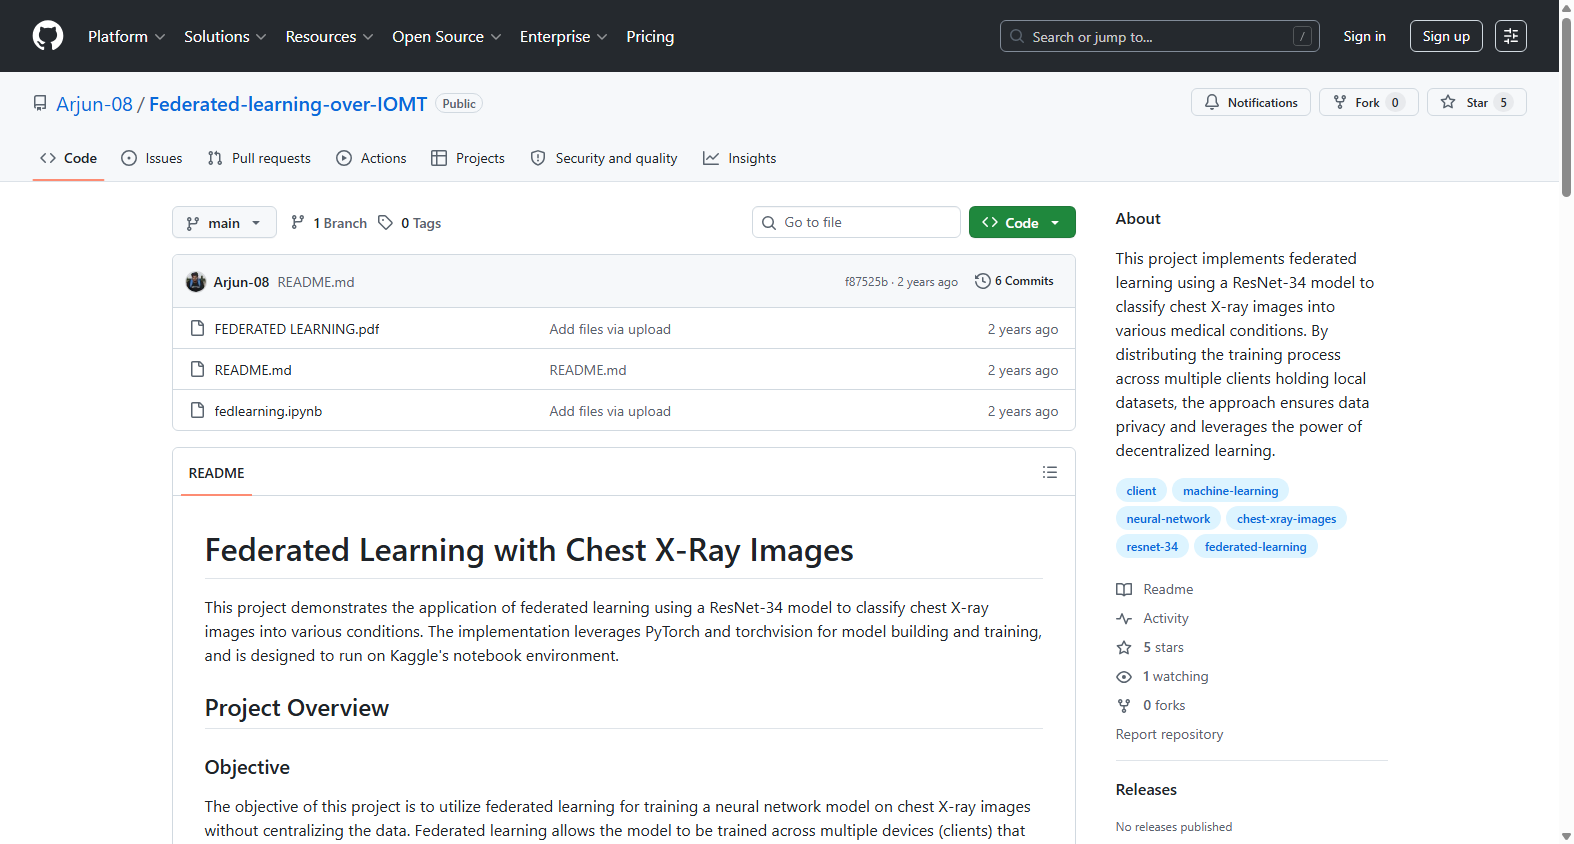Image resolution: width=1574 pixels, height=844 pixels.
Task: Open the green Code dropdown button
Action: coord(1022,222)
